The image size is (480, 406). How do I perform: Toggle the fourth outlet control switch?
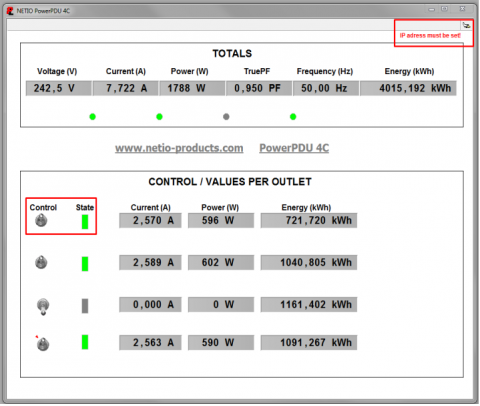(43, 344)
